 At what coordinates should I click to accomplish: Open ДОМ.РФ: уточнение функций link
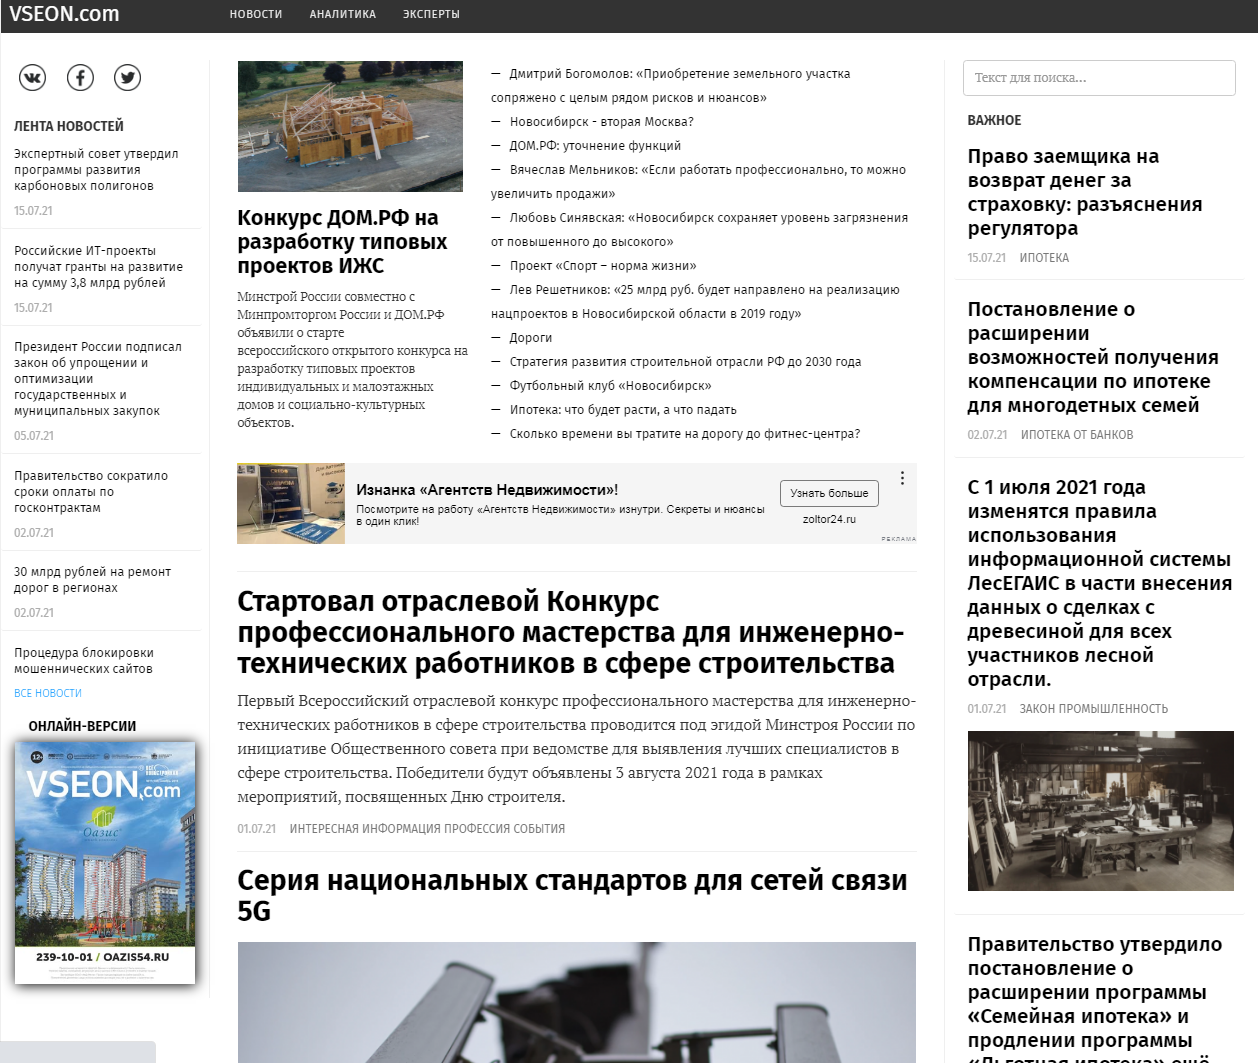point(595,146)
